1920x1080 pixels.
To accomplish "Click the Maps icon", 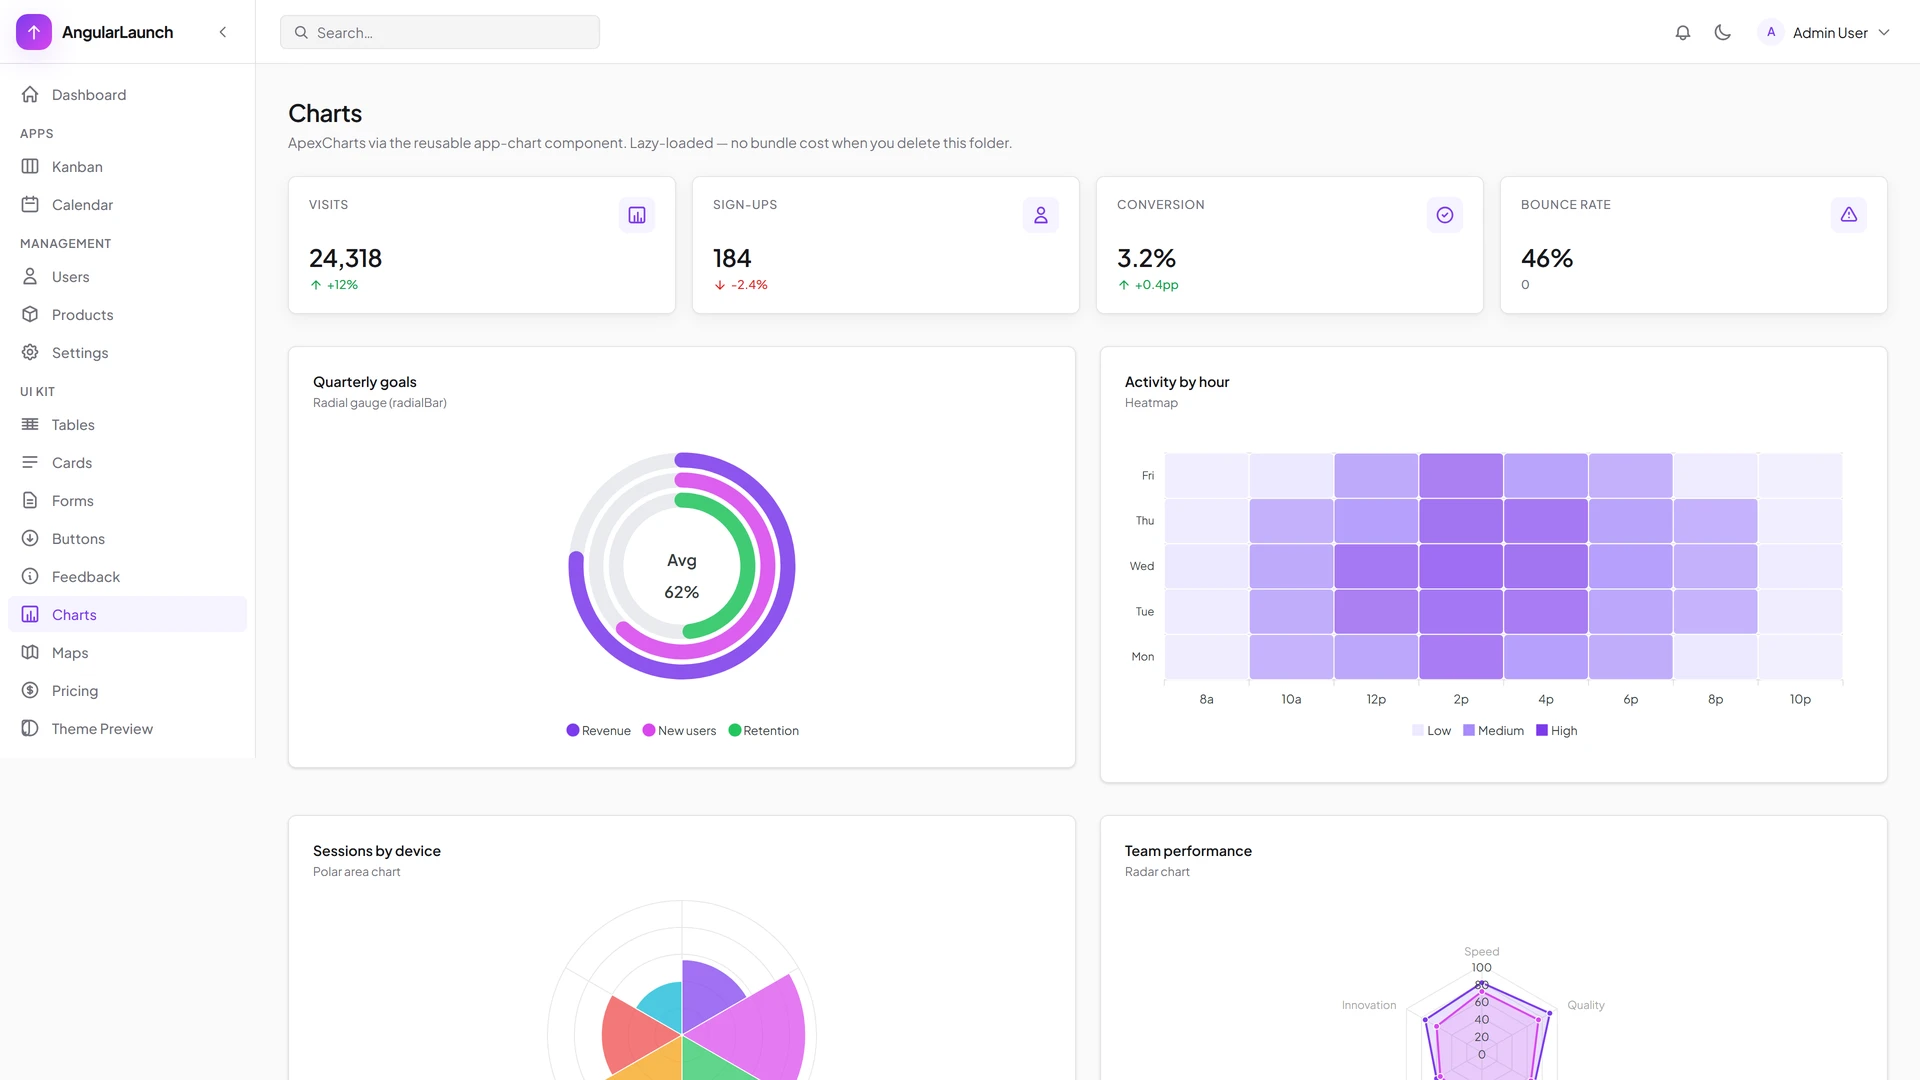I will coord(30,652).
